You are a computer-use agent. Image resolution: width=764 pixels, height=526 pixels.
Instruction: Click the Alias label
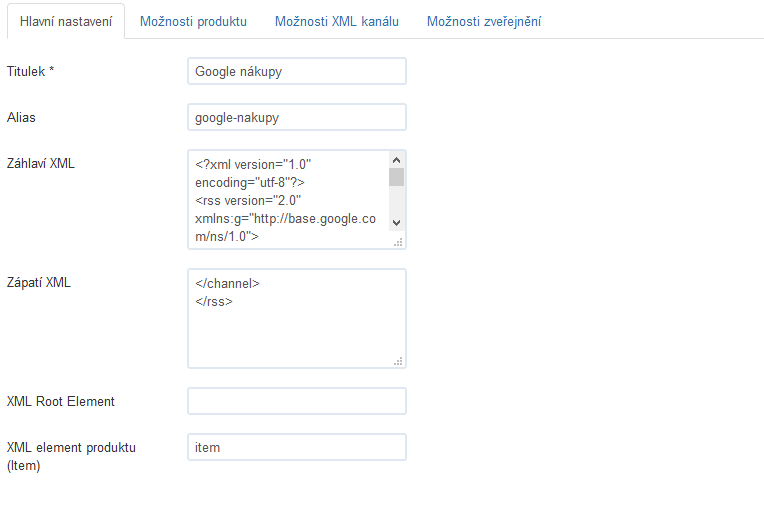[x=21, y=117]
